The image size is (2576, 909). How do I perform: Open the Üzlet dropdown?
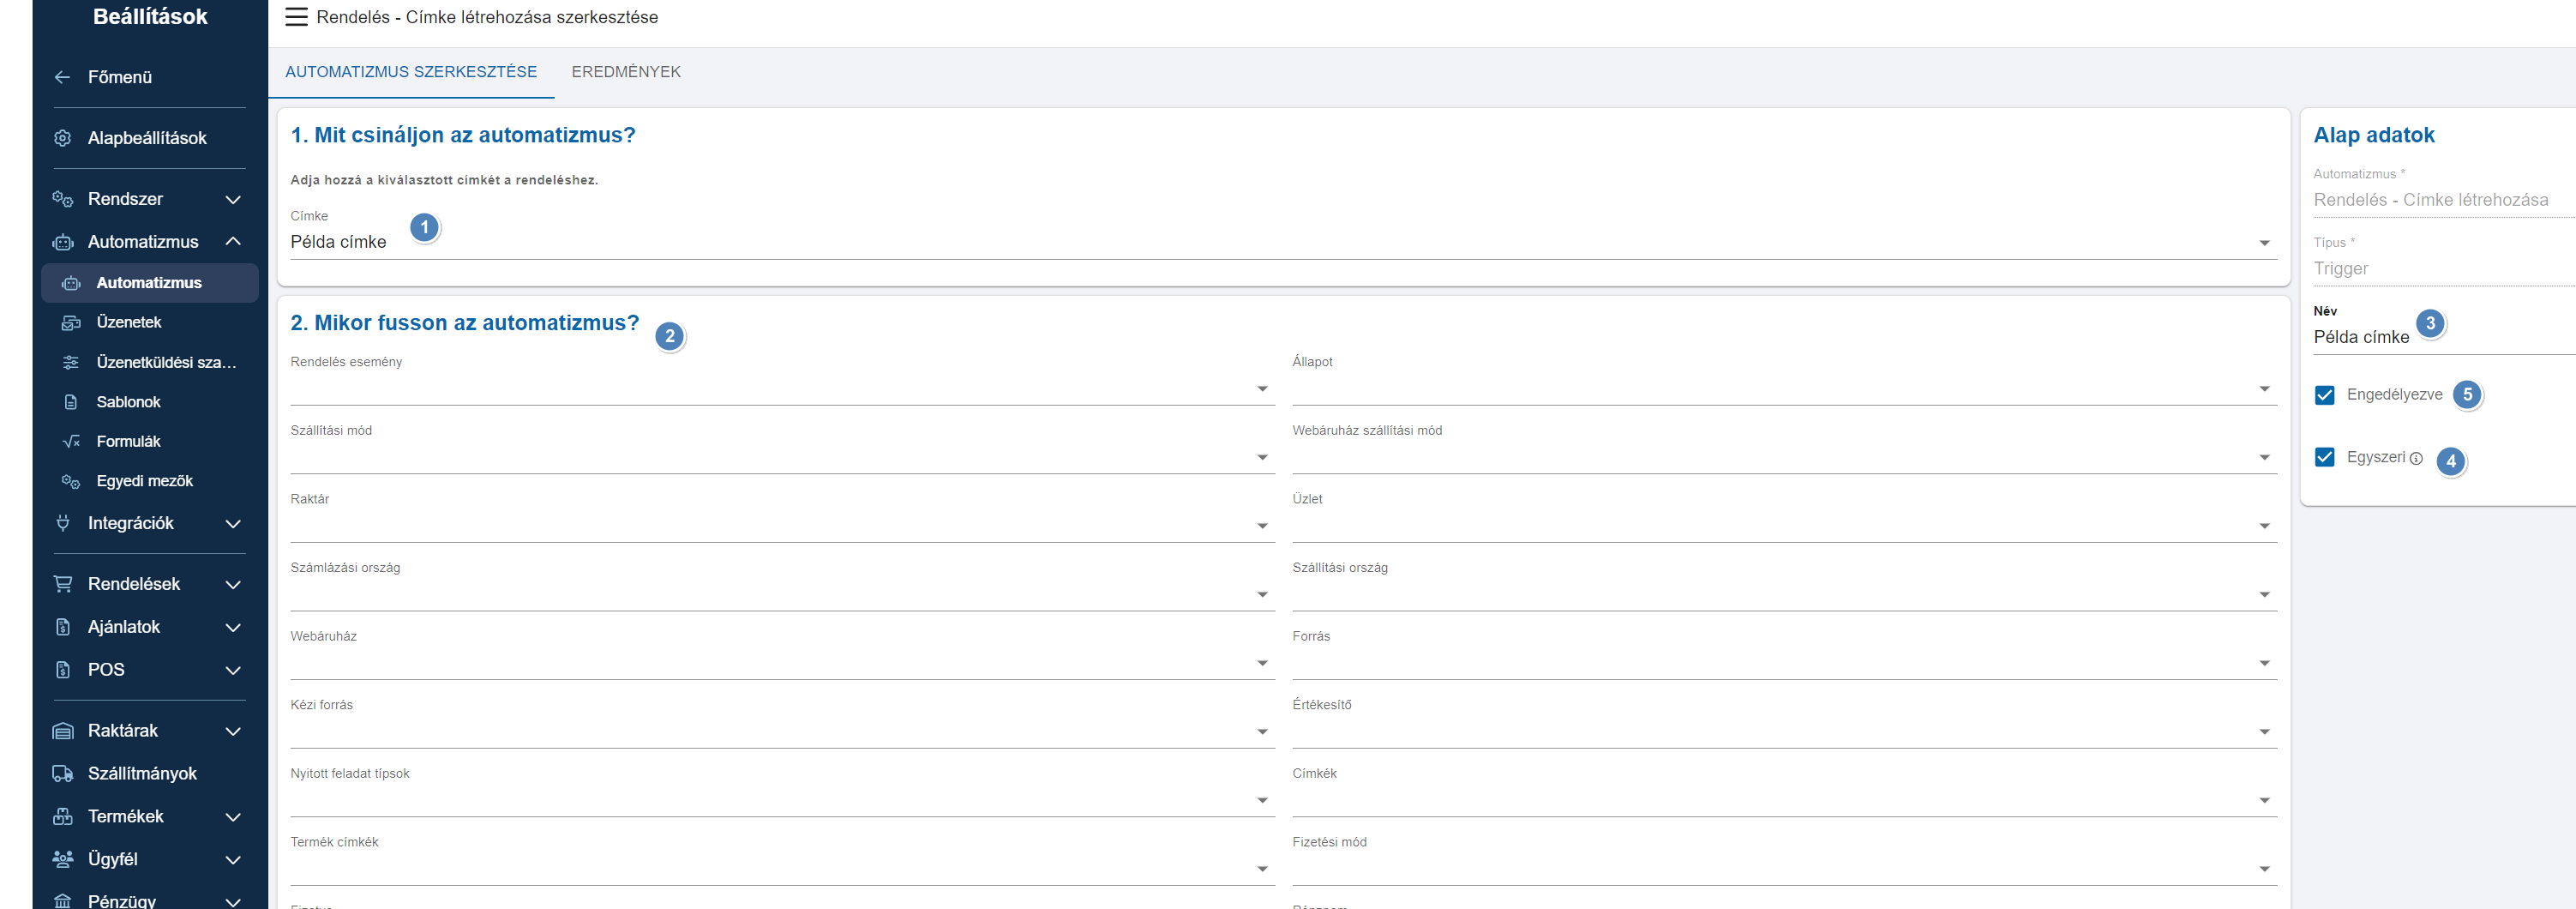1784,526
